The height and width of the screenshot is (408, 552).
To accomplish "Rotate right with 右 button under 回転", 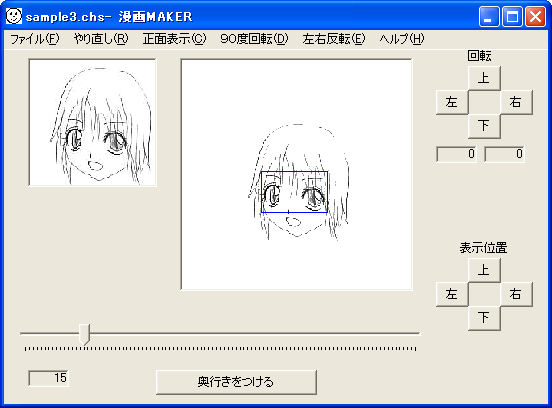I will 516,102.
